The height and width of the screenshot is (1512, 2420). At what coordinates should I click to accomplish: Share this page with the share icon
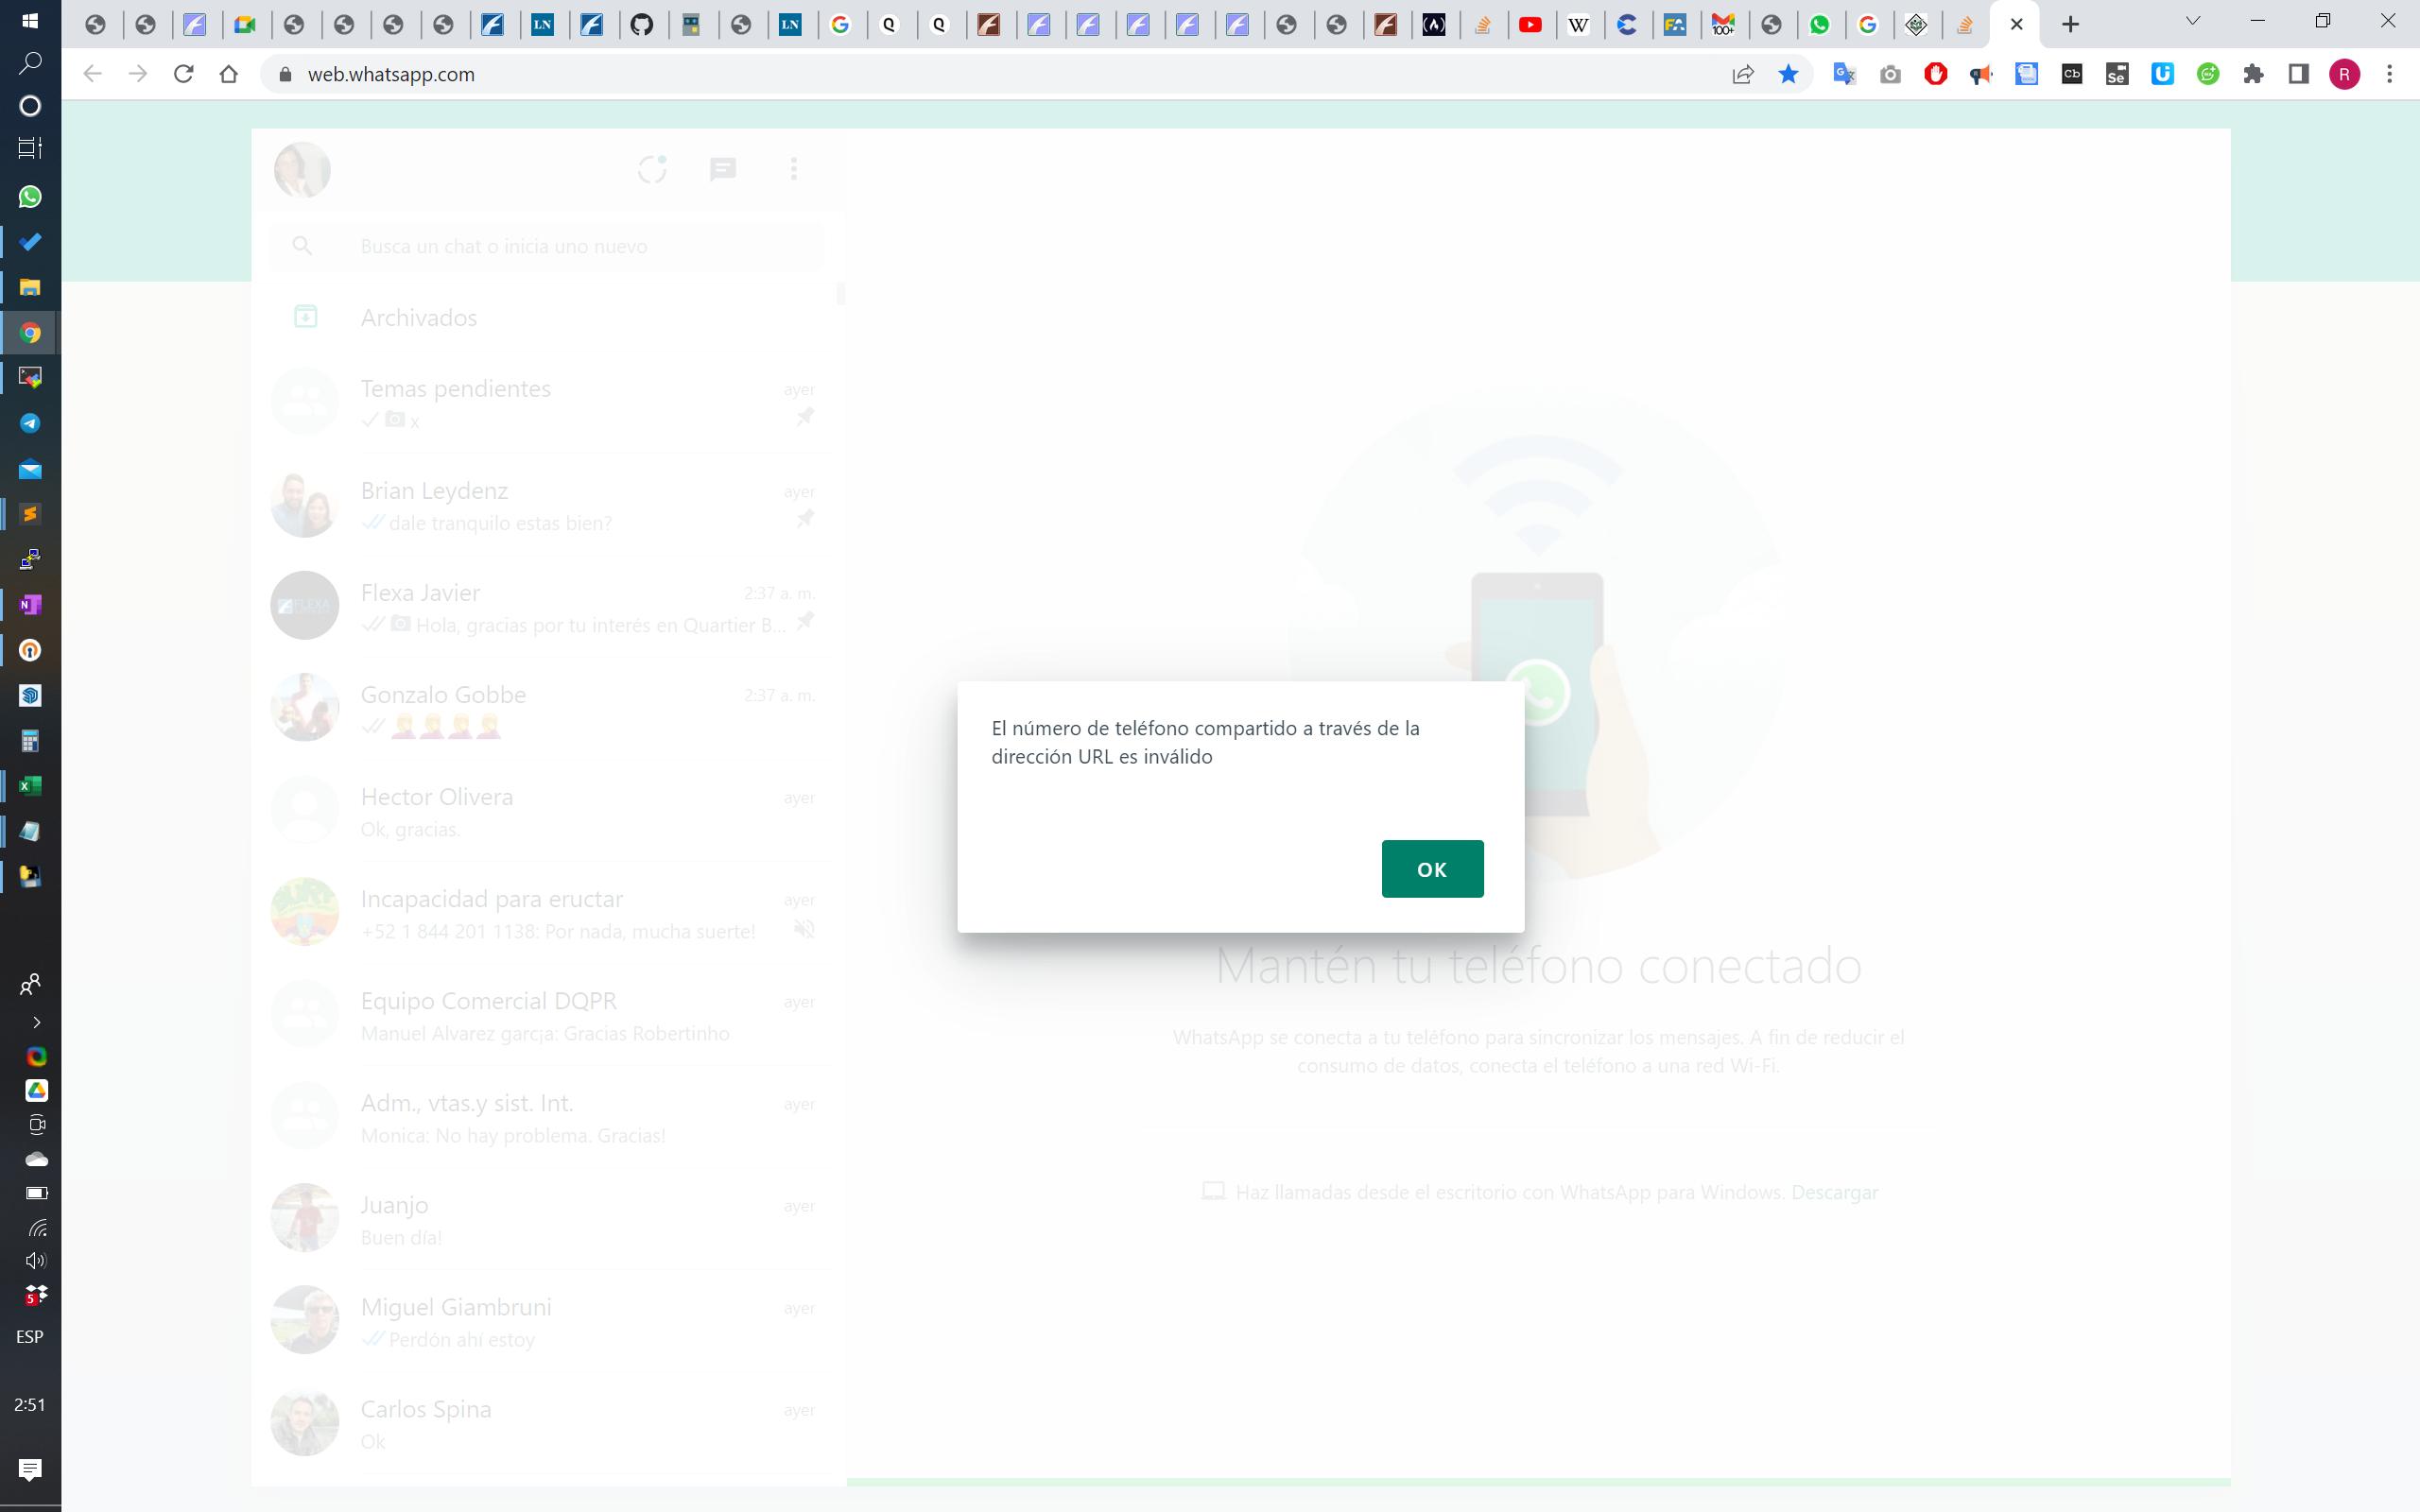coord(1743,74)
